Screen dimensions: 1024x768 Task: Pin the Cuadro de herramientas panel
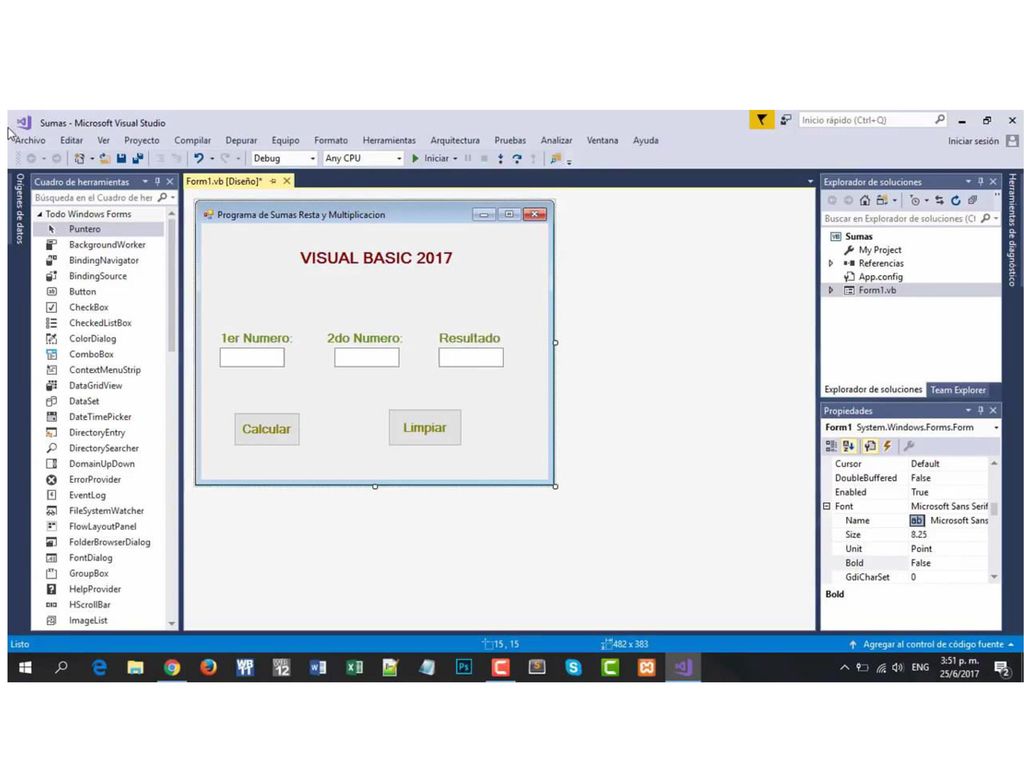tap(157, 182)
